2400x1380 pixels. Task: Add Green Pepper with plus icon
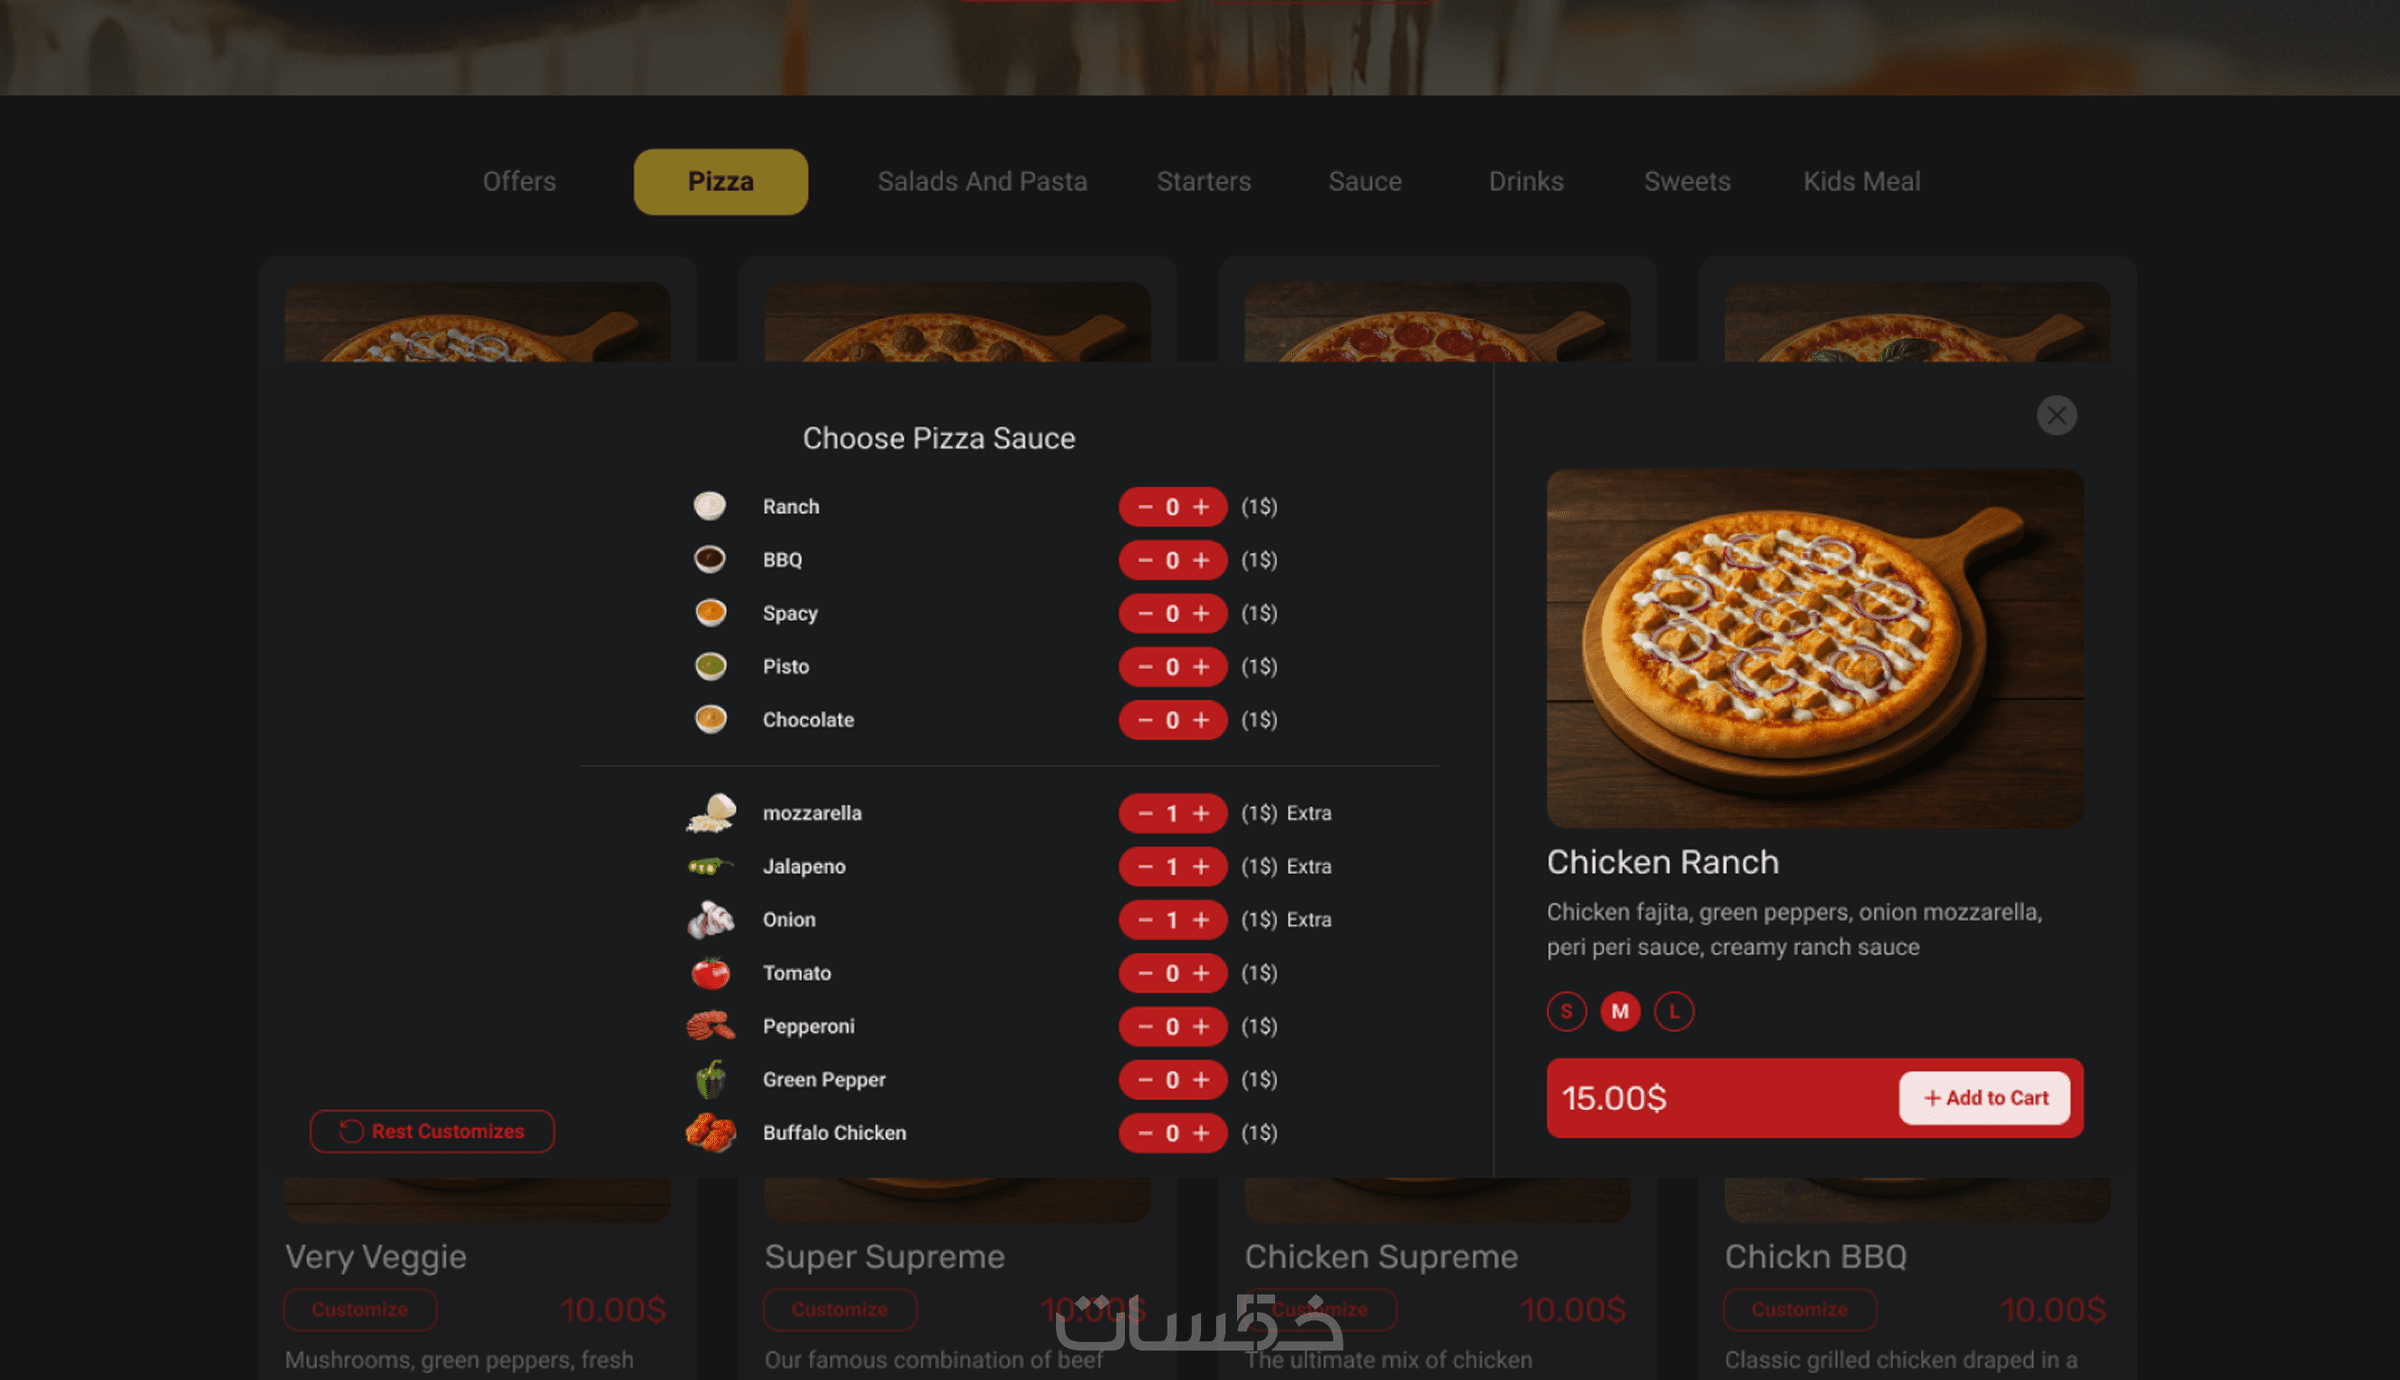pyautogui.click(x=1201, y=1080)
